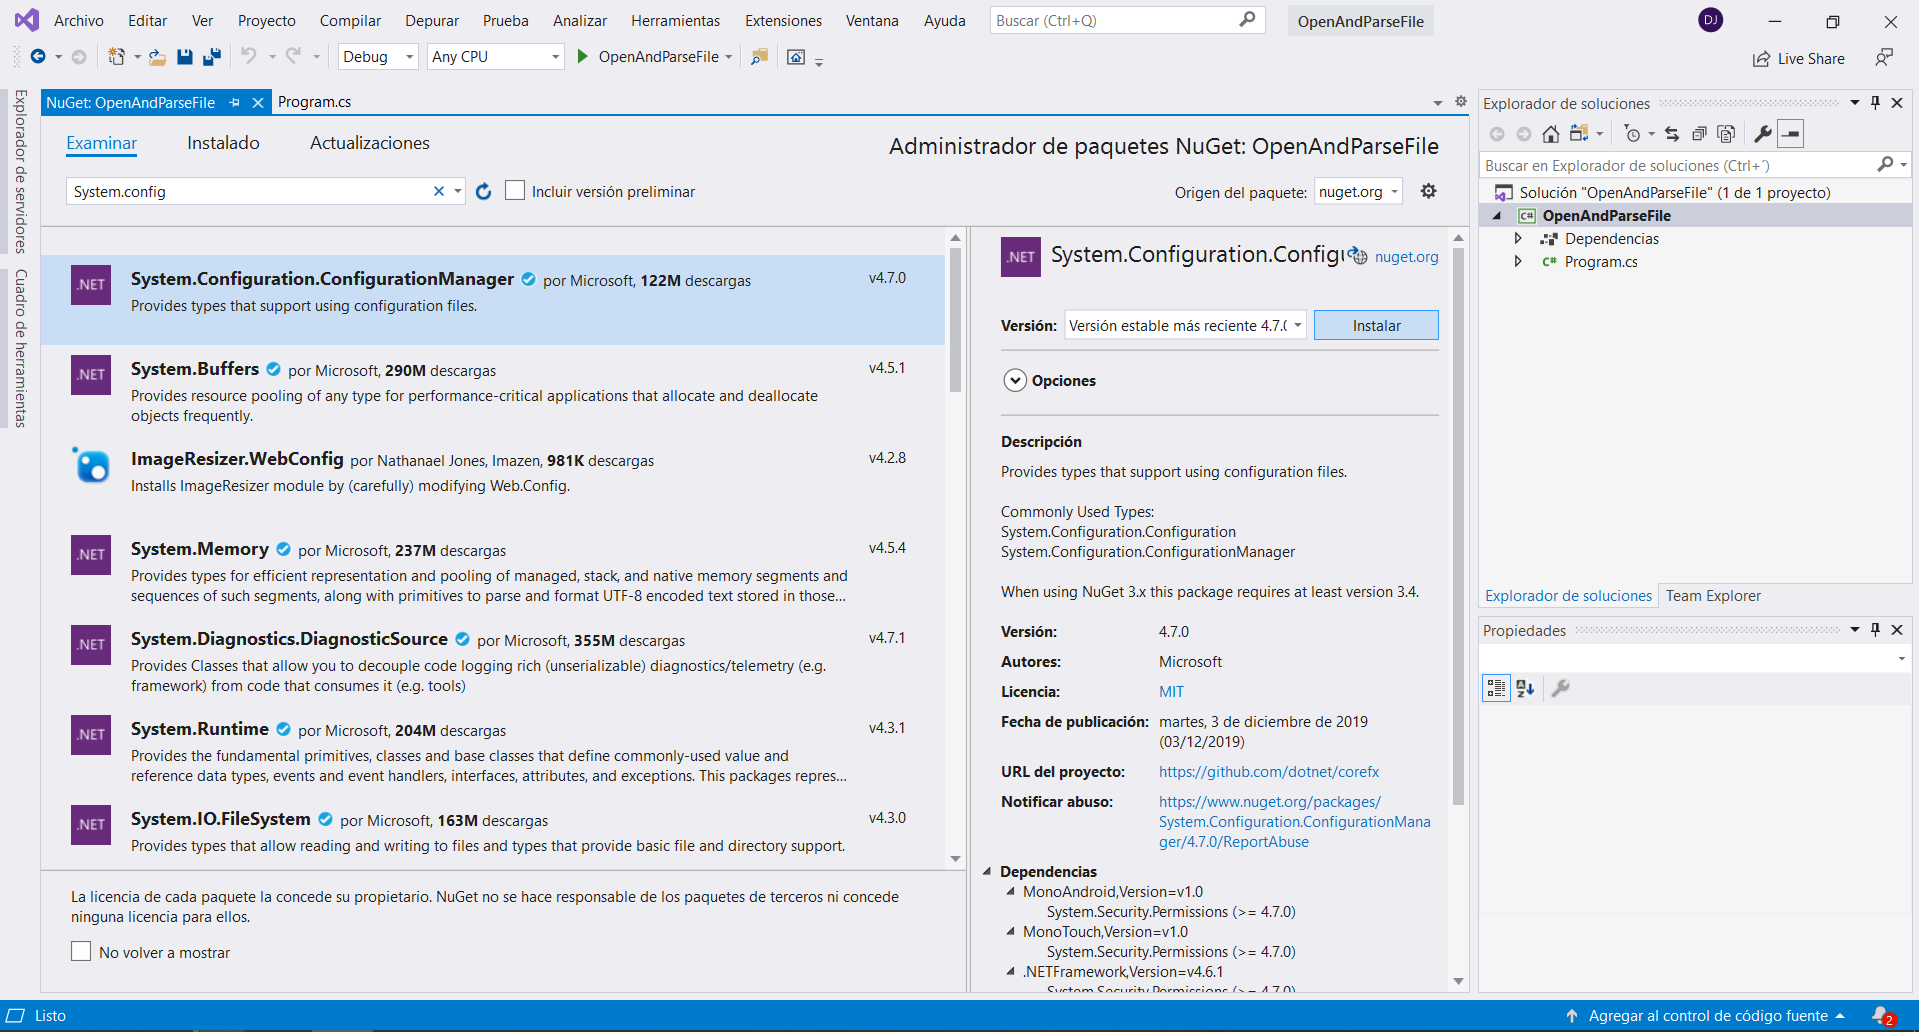Click the System.config package search field

250,192
